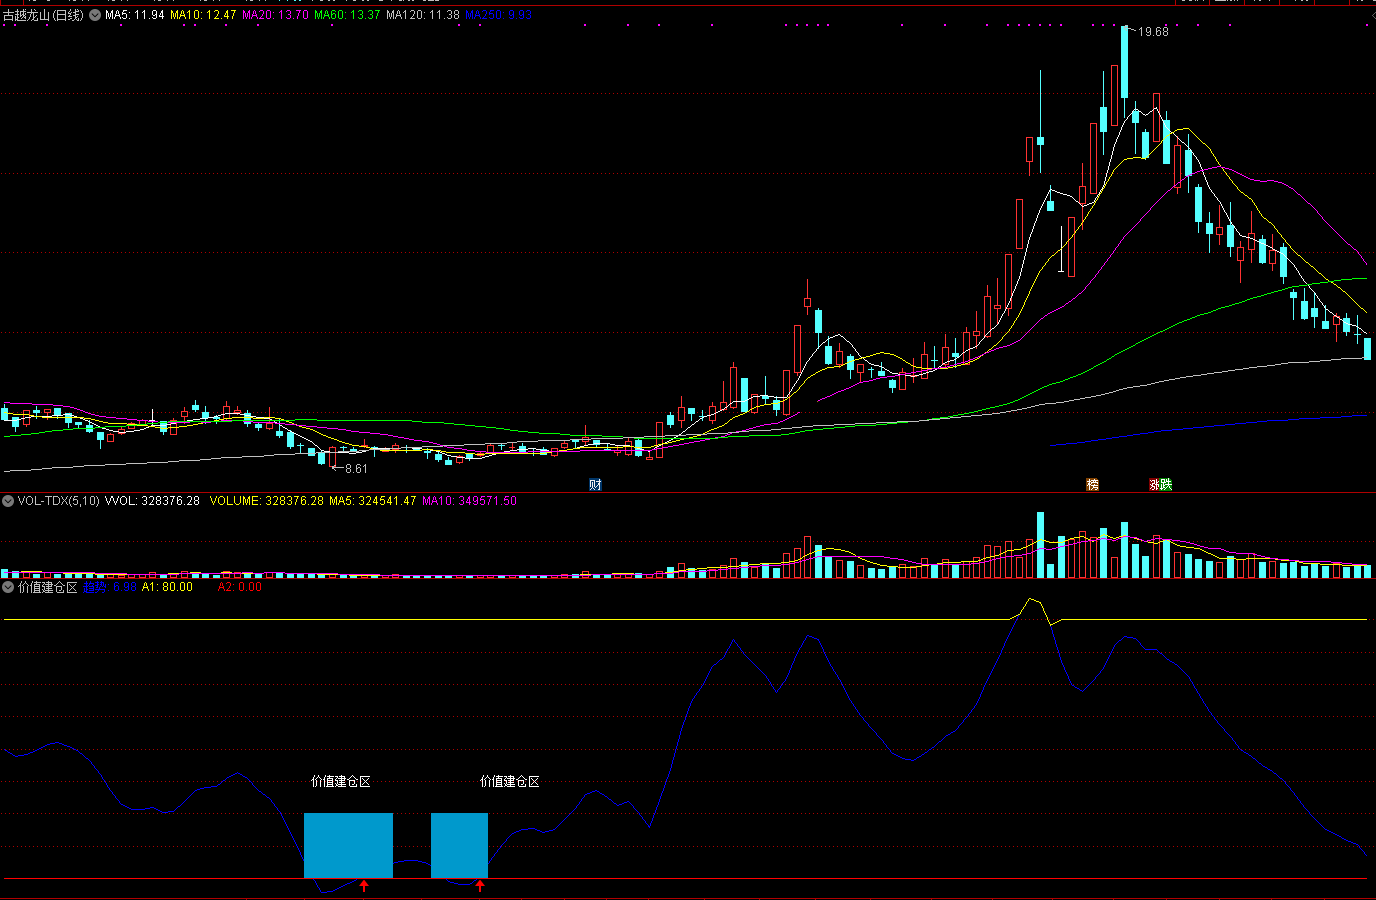This screenshot has width=1376, height=900.
Task: Click the A2: 0.00 value
Action: click(240, 588)
